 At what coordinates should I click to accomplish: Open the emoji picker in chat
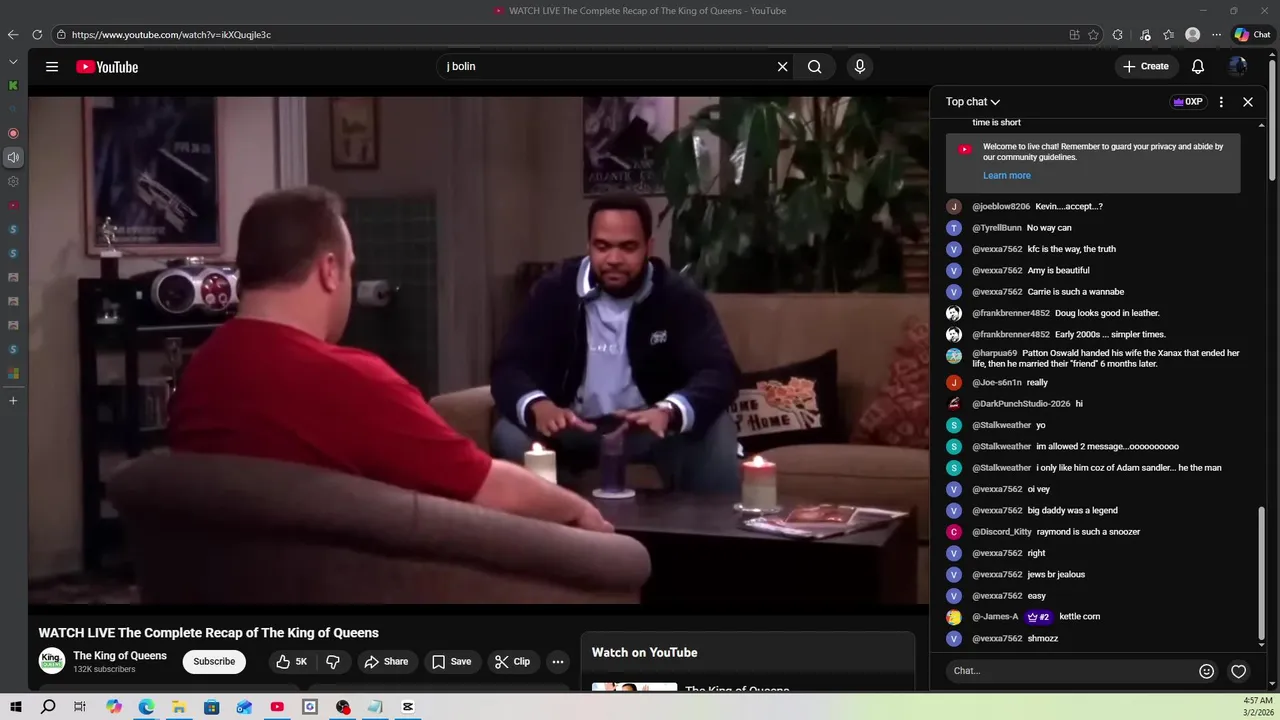pos(1207,671)
